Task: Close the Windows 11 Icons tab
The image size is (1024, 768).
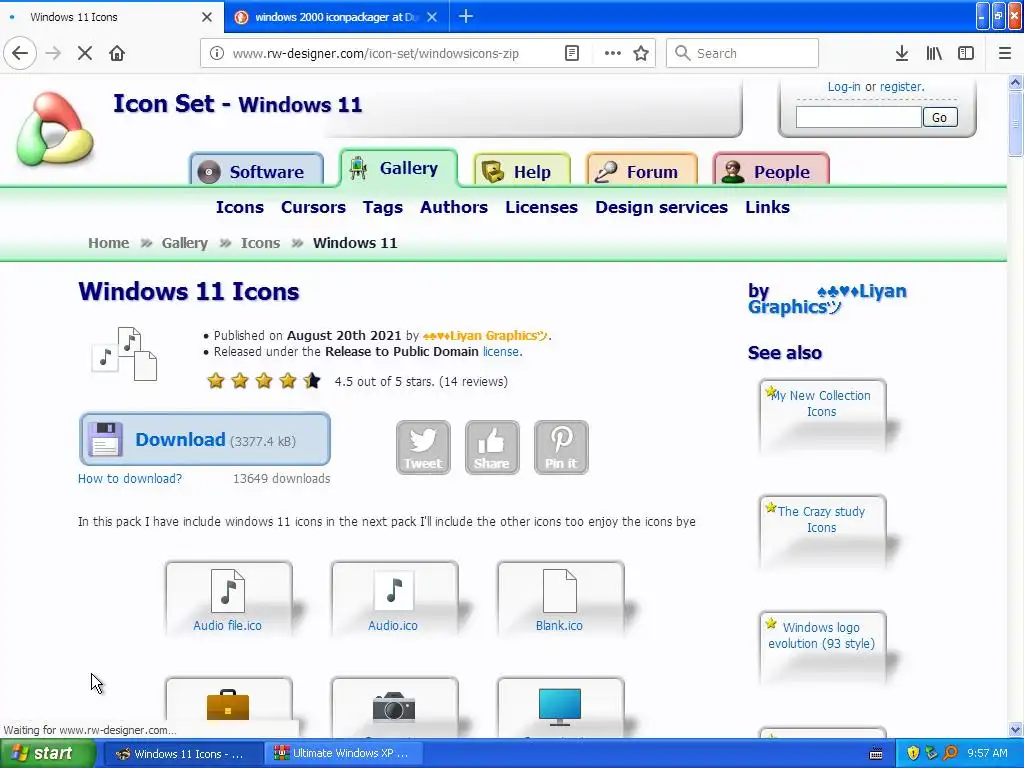Action: [x=207, y=17]
